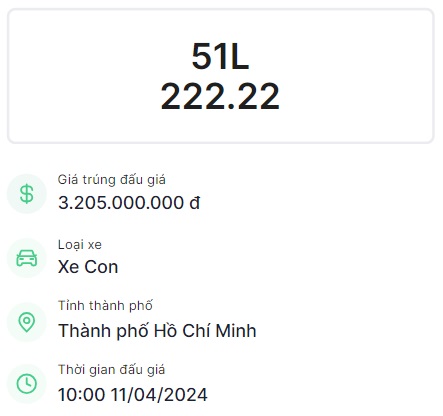Click the 'Tỉnh thành phố' label
The height and width of the screenshot is (416, 443).
(x=105, y=306)
